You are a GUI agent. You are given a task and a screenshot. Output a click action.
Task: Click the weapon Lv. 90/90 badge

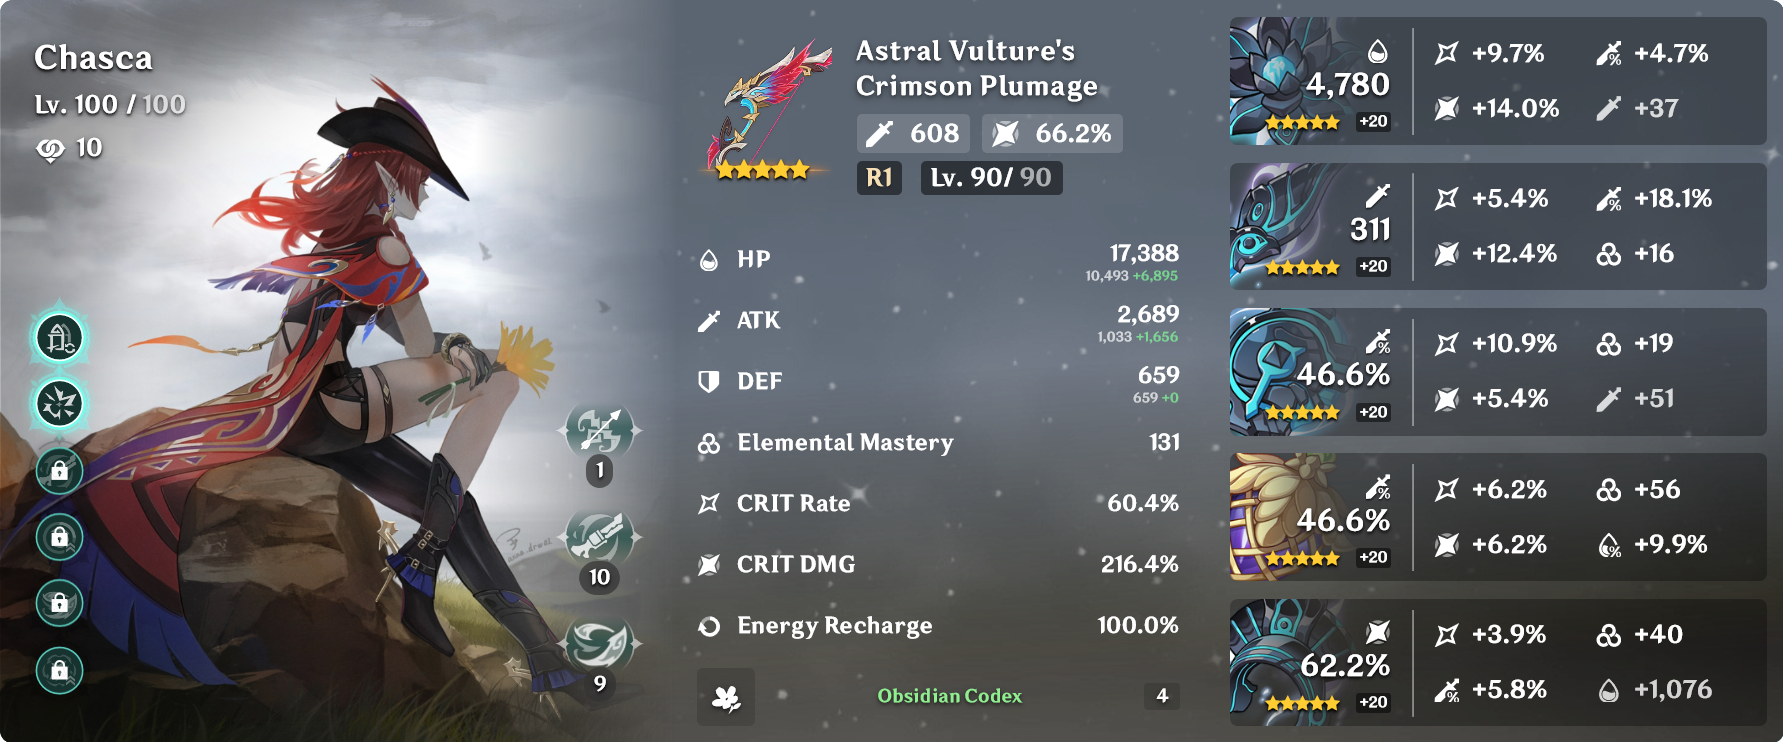click(x=991, y=178)
